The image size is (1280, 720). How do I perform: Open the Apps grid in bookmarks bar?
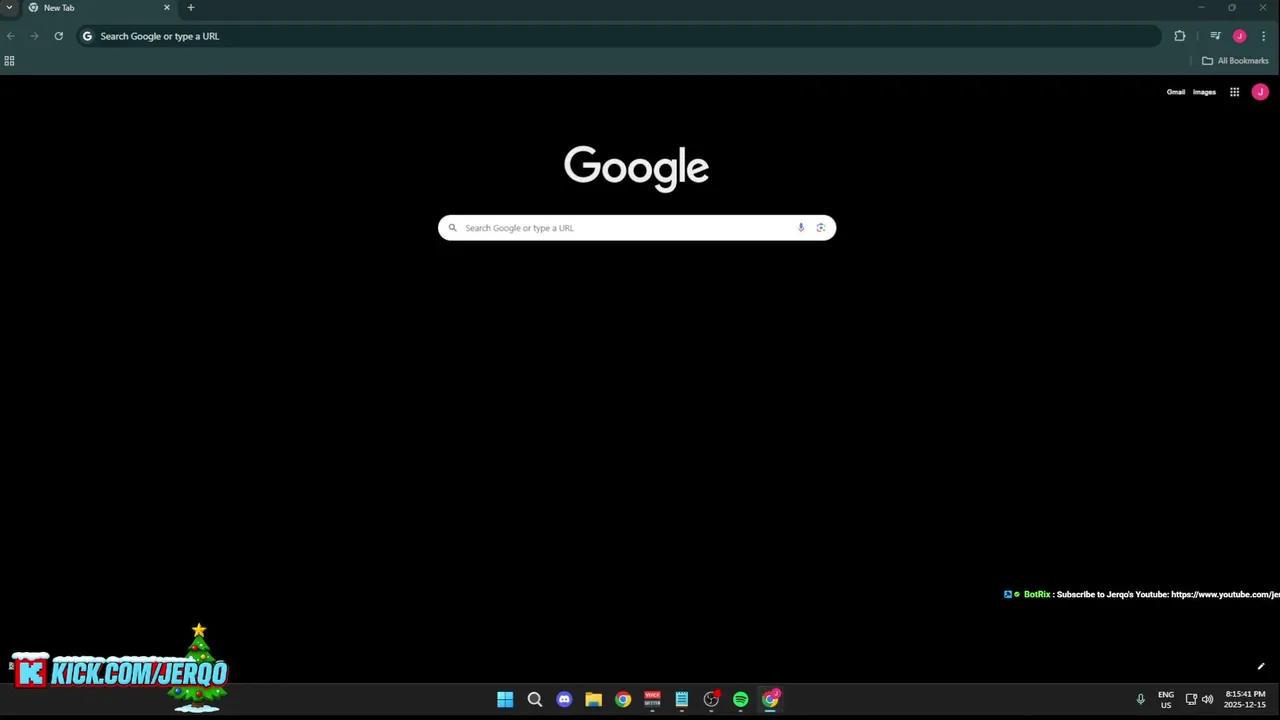(9, 61)
